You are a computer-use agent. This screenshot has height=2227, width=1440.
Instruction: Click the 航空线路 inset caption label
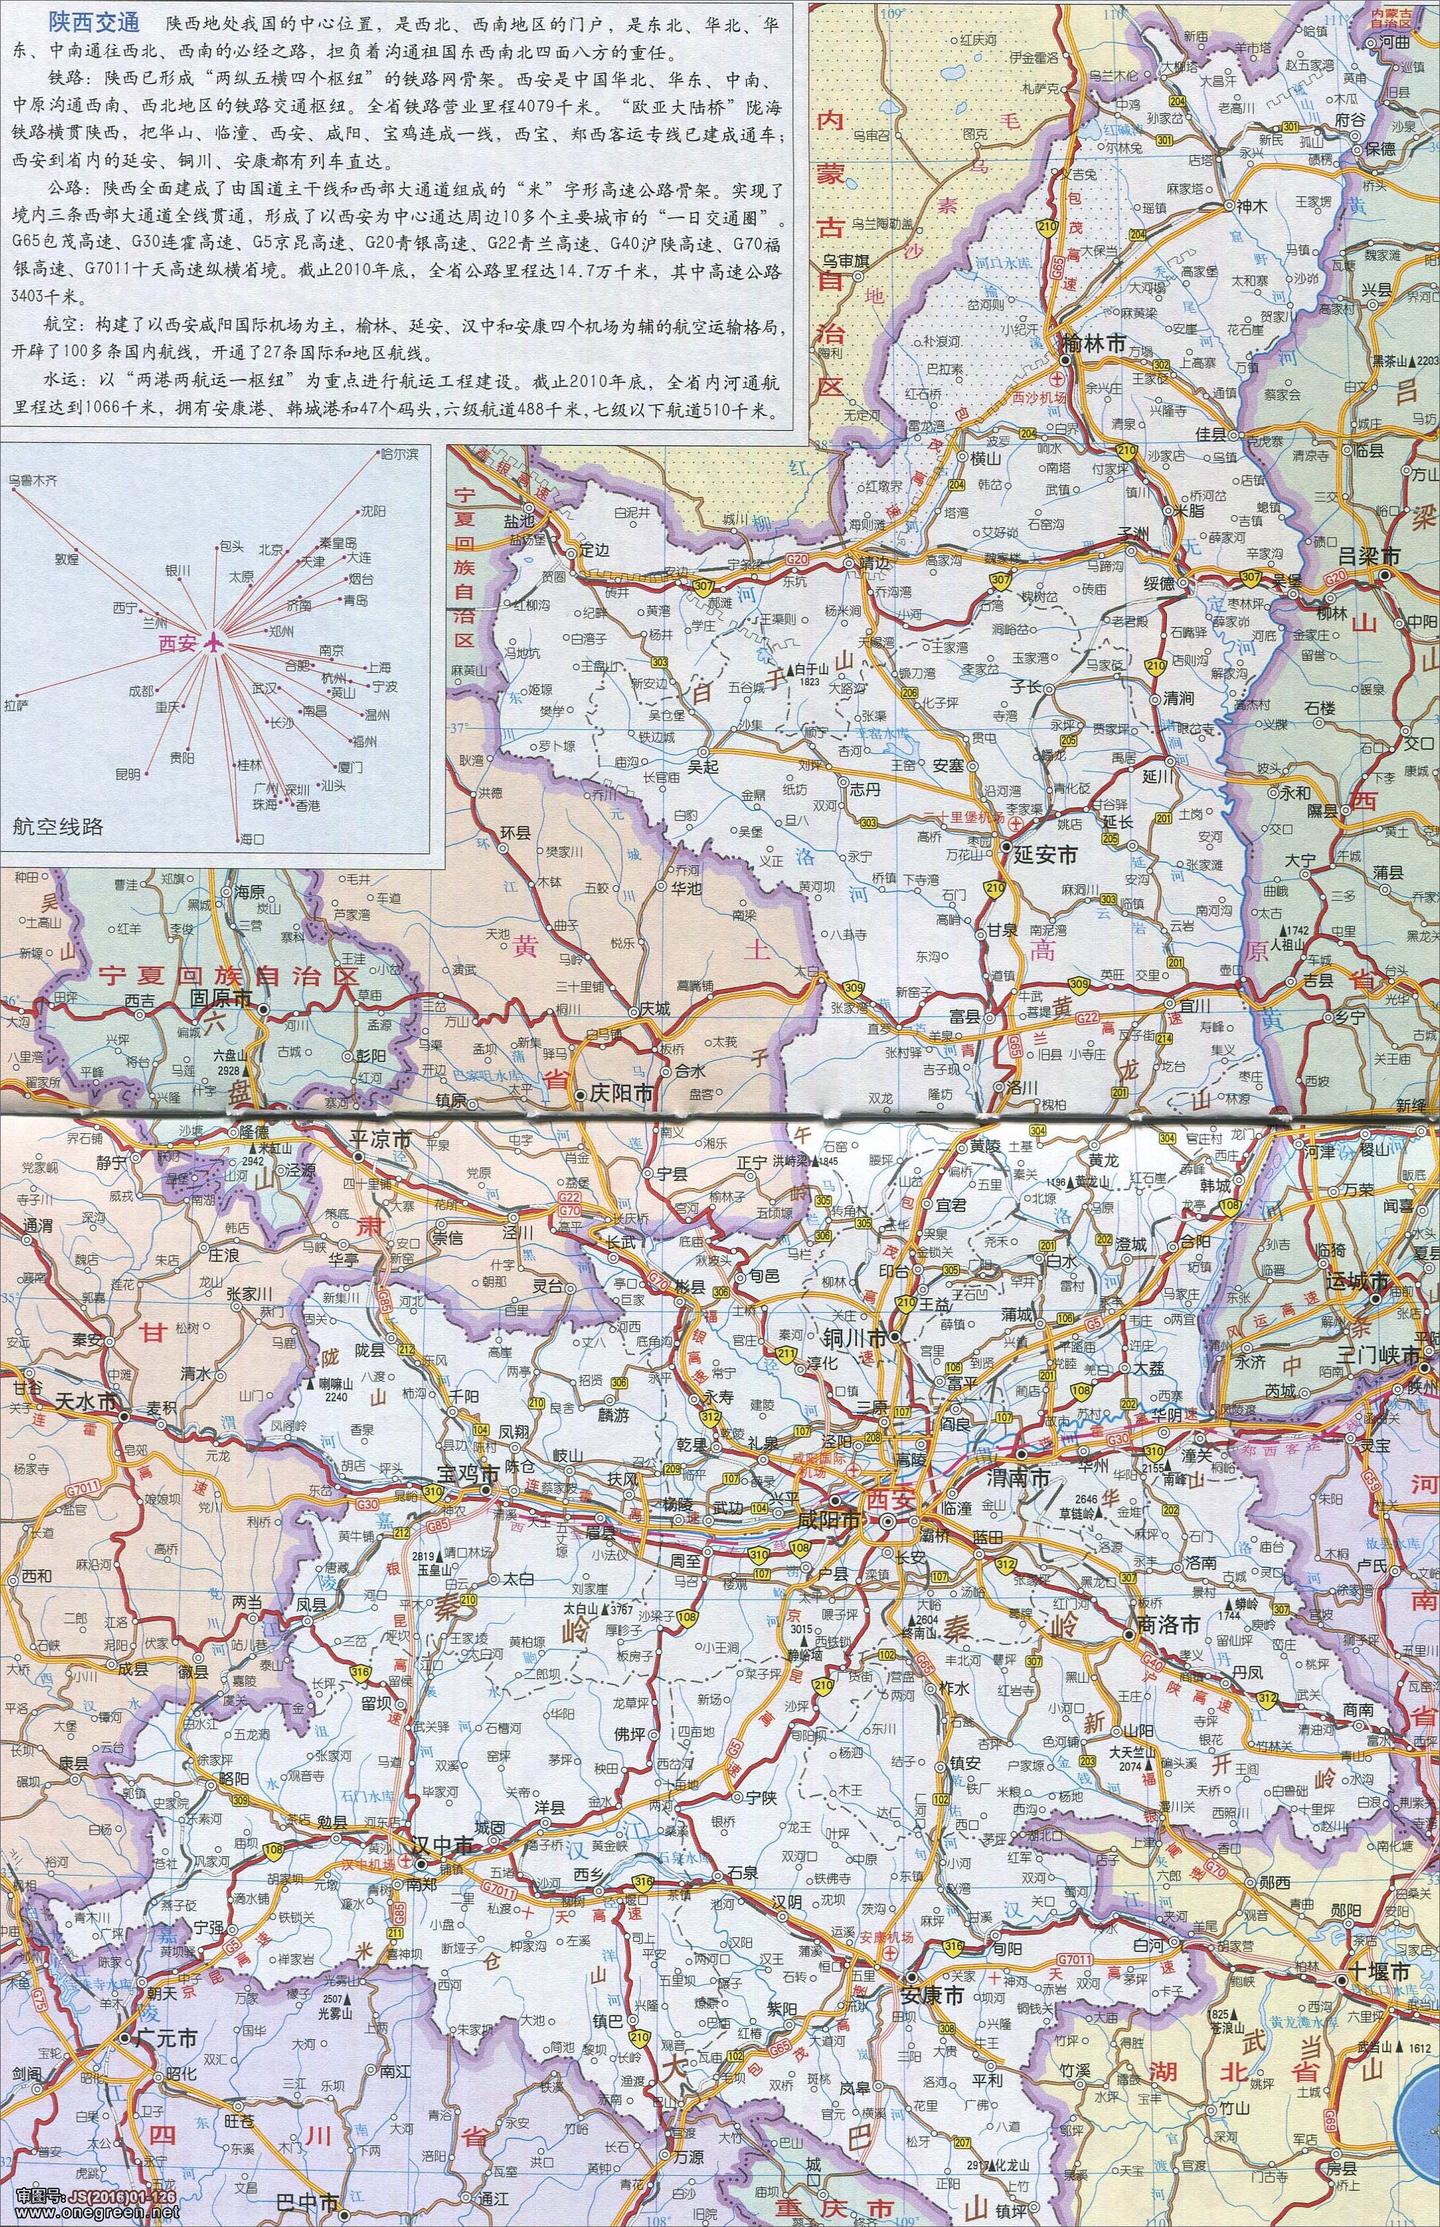tap(58, 827)
